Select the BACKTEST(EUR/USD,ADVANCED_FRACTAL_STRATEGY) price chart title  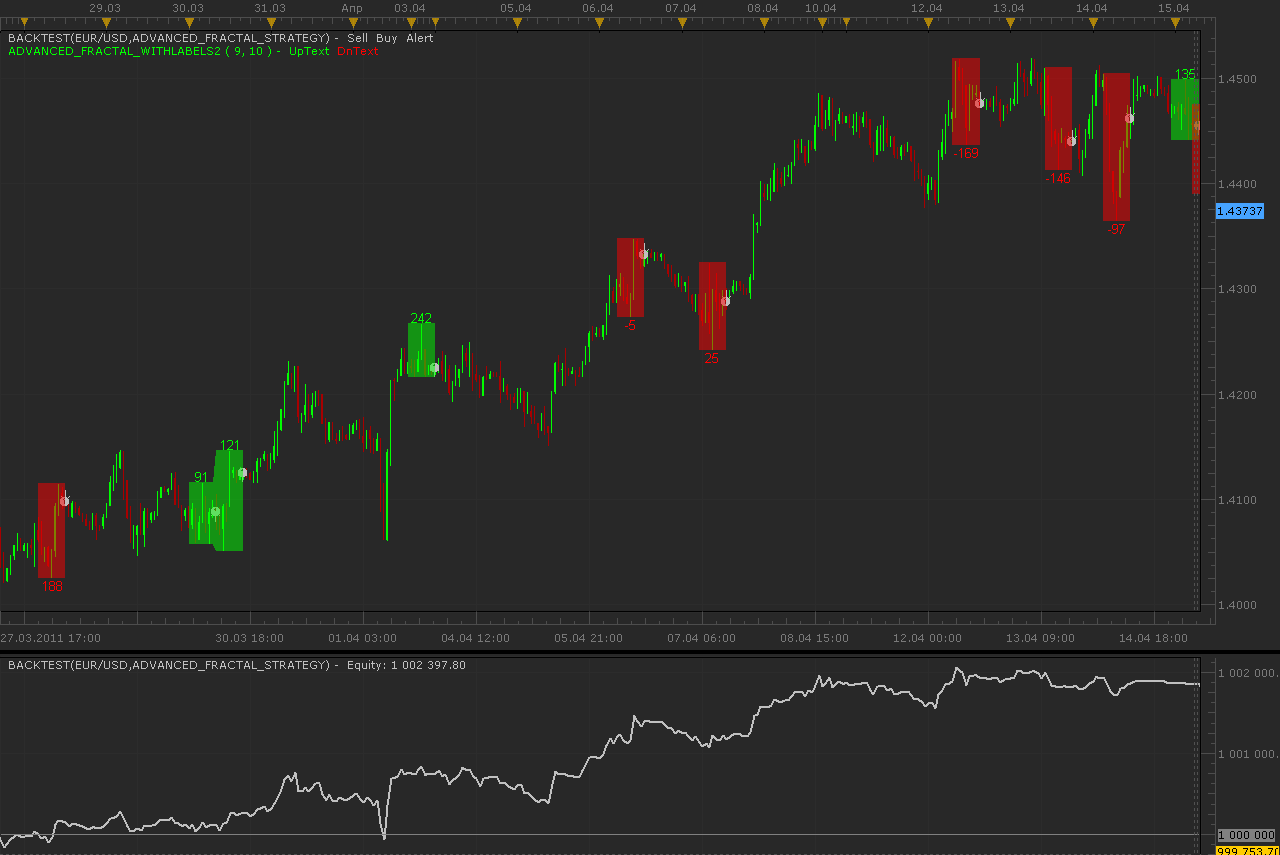coord(168,37)
